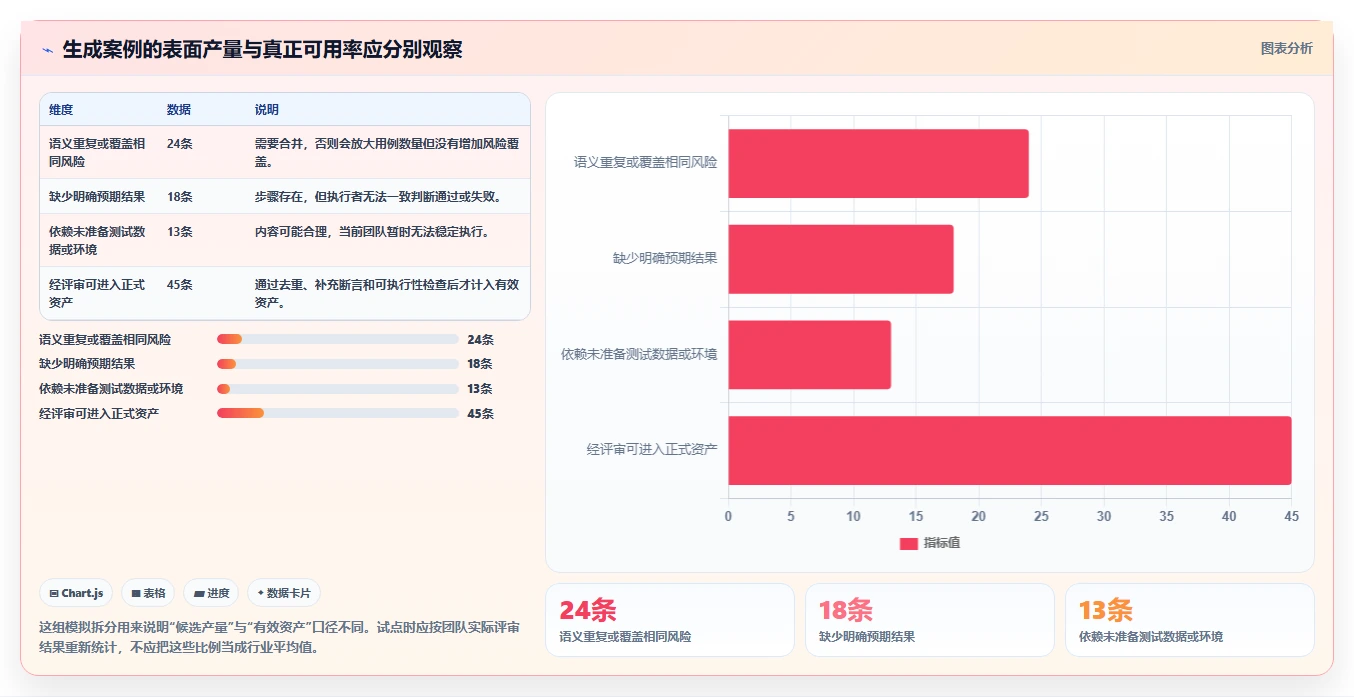Click the 13条 table cell

point(180,232)
